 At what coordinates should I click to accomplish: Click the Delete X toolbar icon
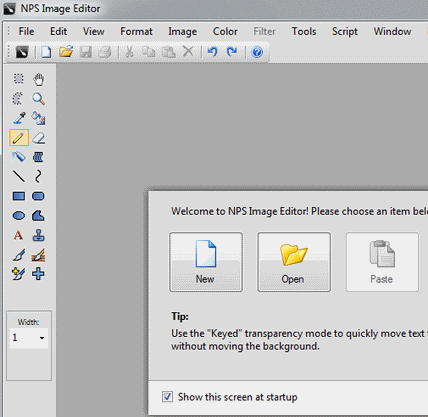click(x=188, y=52)
